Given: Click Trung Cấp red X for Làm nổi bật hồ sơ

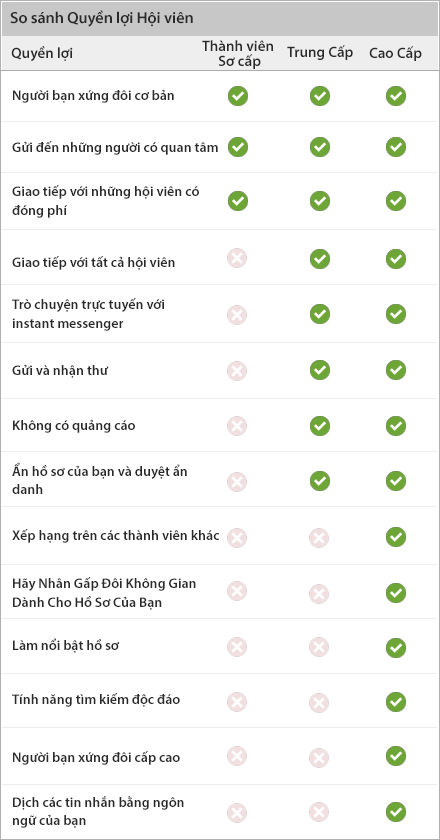Looking at the screenshot, I should [319, 647].
